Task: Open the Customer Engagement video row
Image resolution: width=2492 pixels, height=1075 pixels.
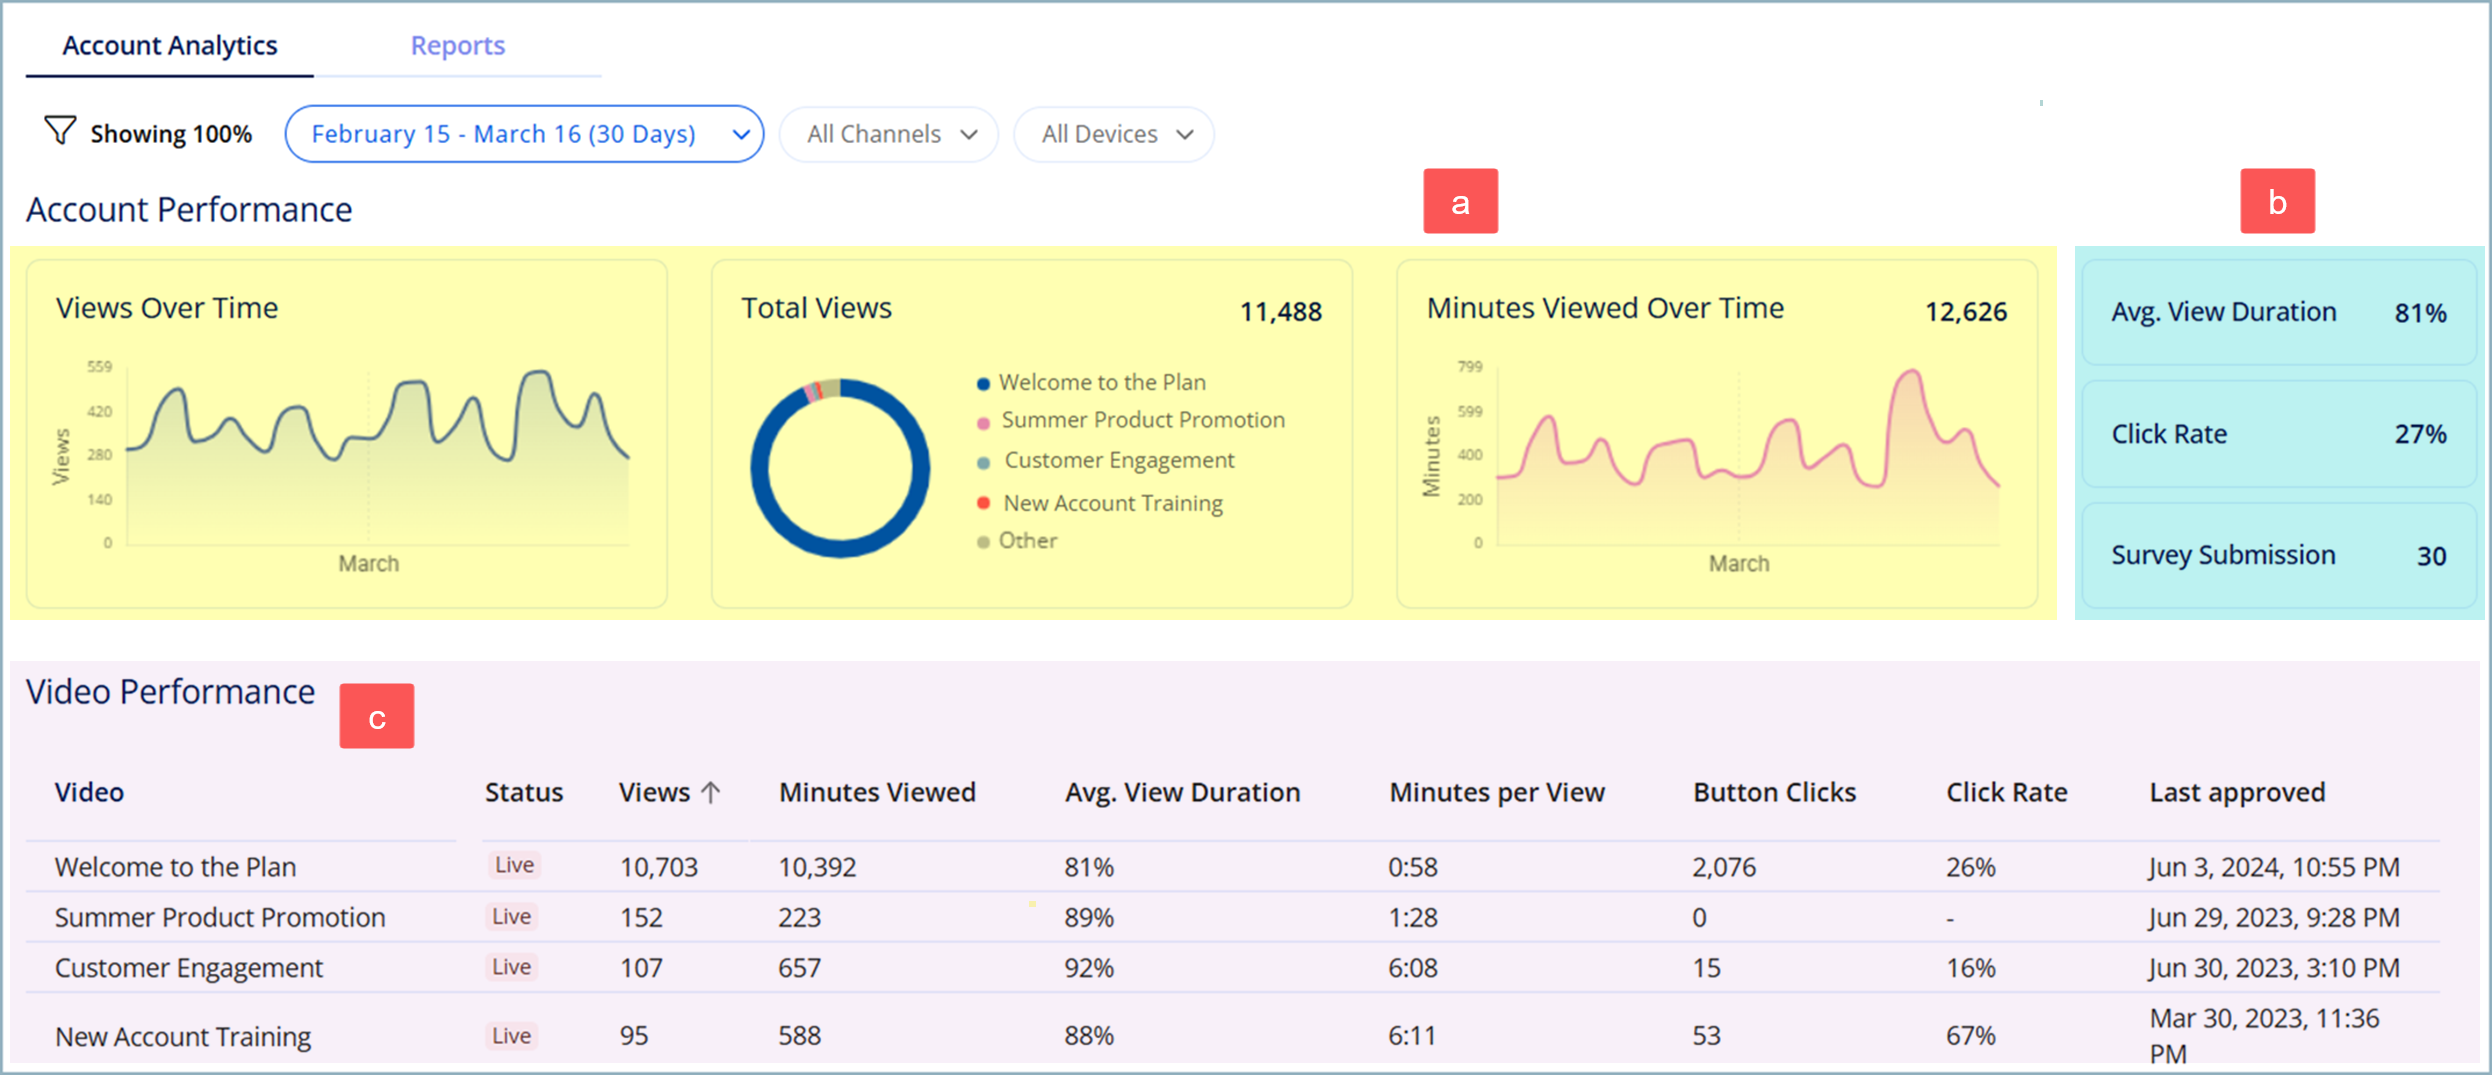Action: (189, 968)
